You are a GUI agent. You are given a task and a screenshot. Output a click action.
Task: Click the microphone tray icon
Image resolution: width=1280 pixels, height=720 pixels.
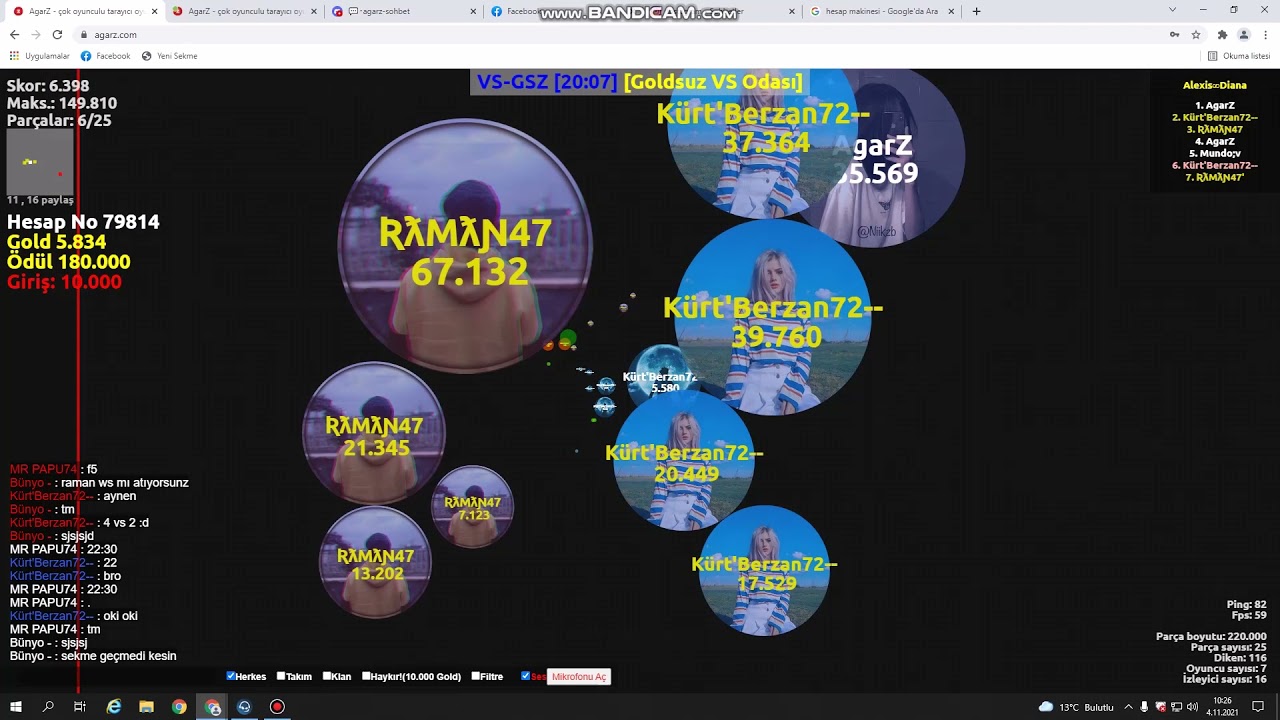pyautogui.click(x=1145, y=707)
